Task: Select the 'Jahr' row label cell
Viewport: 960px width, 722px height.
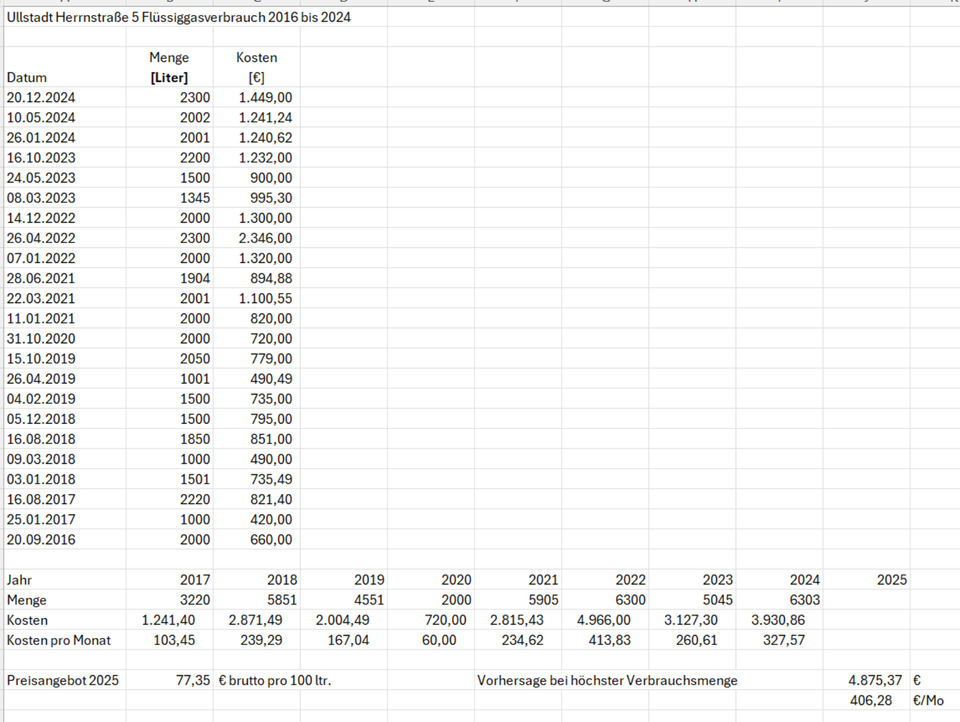Action: (x=20, y=580)
